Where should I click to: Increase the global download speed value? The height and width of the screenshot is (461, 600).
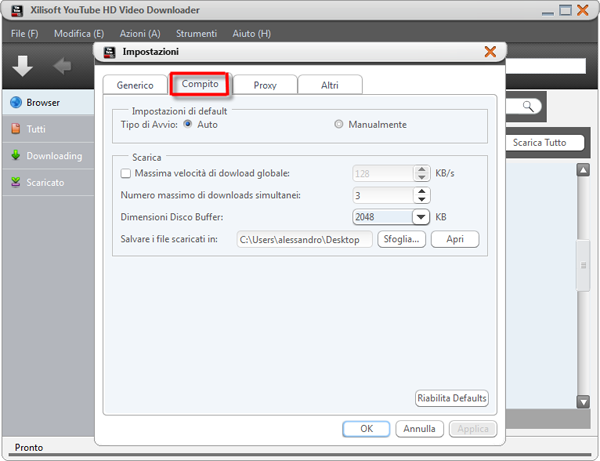(422, 169)
